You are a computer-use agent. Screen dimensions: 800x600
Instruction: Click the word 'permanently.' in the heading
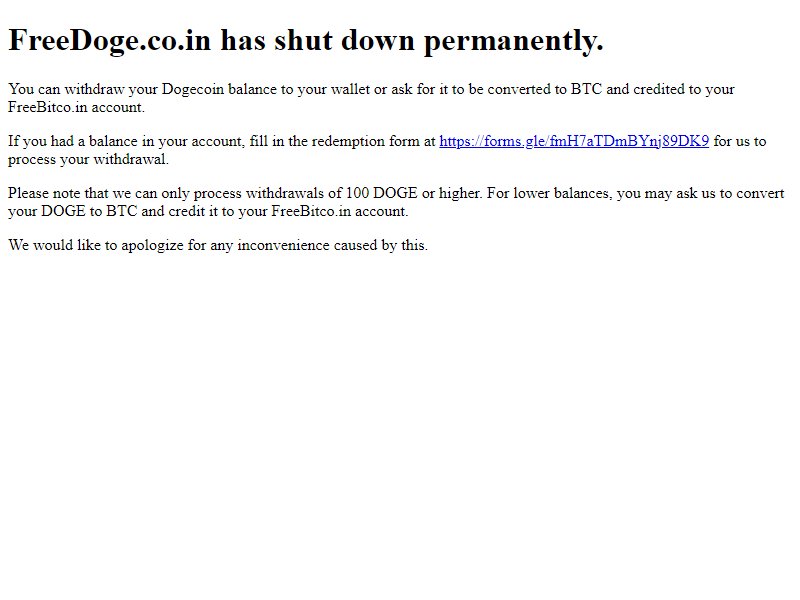[x=514, y=40]
